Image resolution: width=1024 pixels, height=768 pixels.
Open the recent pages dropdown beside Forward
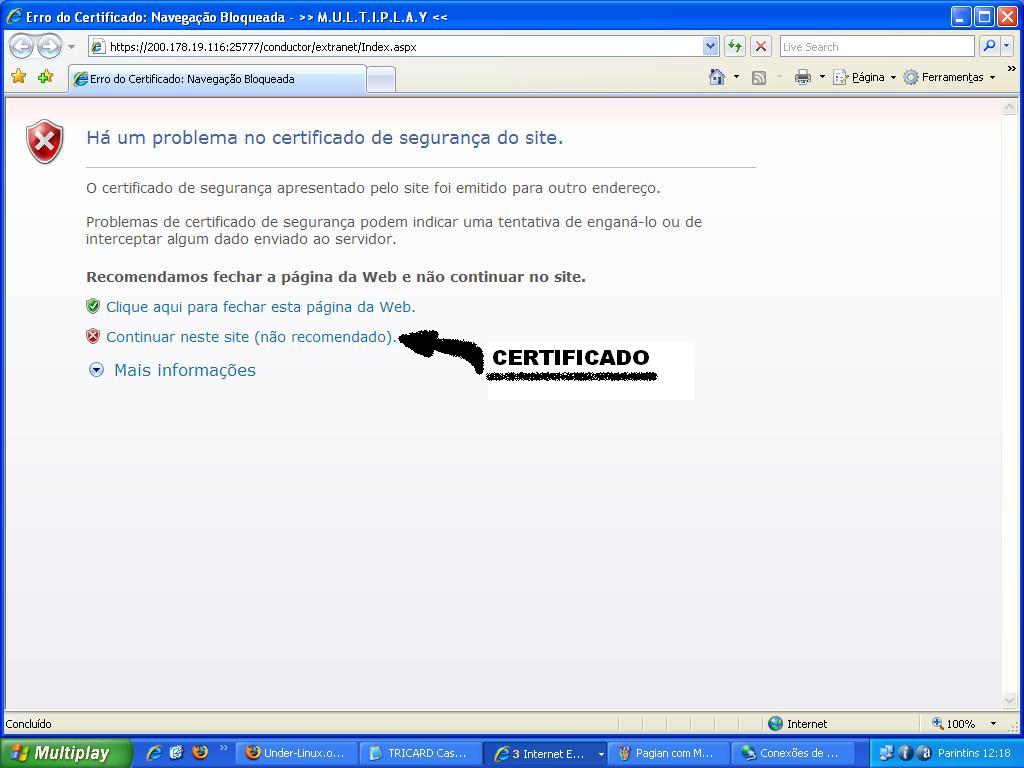pos(72,47)
